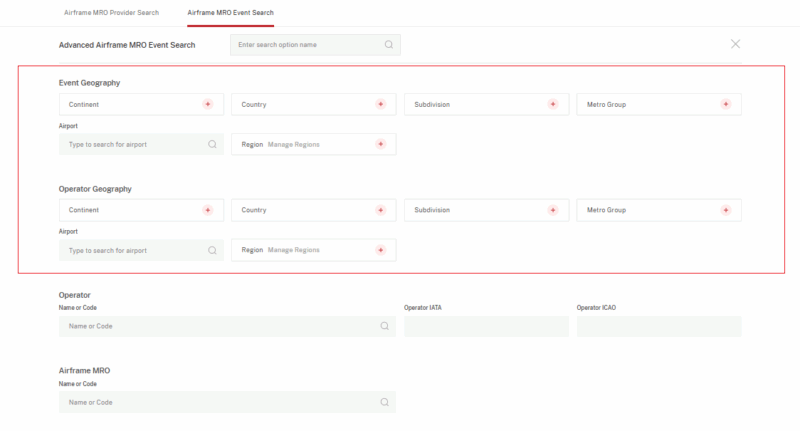Click the plus icon in Operator Geography Region
Image resolution: width=800 pixels, height=431 pixels.
click(x=380, y=250)
